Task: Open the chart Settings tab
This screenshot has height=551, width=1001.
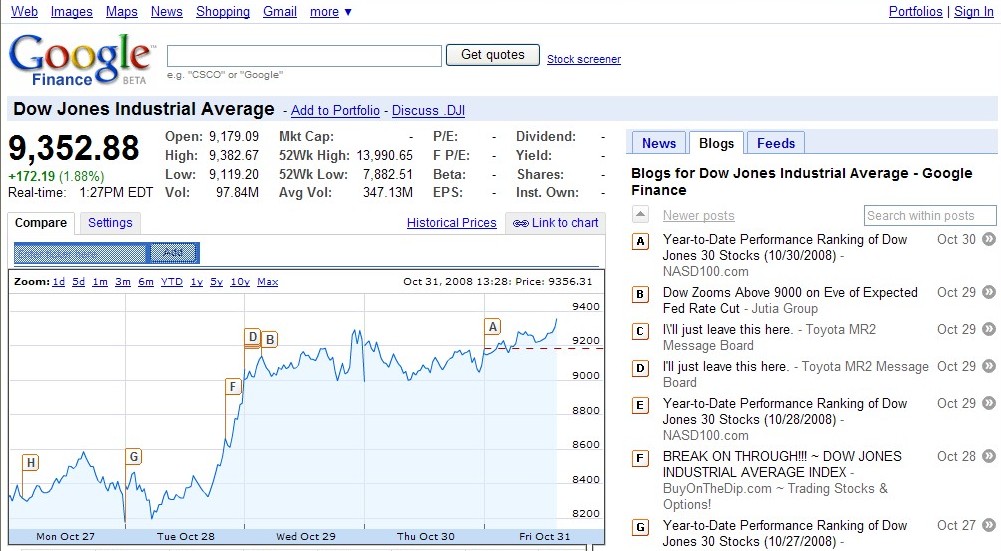Action: pyautogui.click(x=110, y=223)
